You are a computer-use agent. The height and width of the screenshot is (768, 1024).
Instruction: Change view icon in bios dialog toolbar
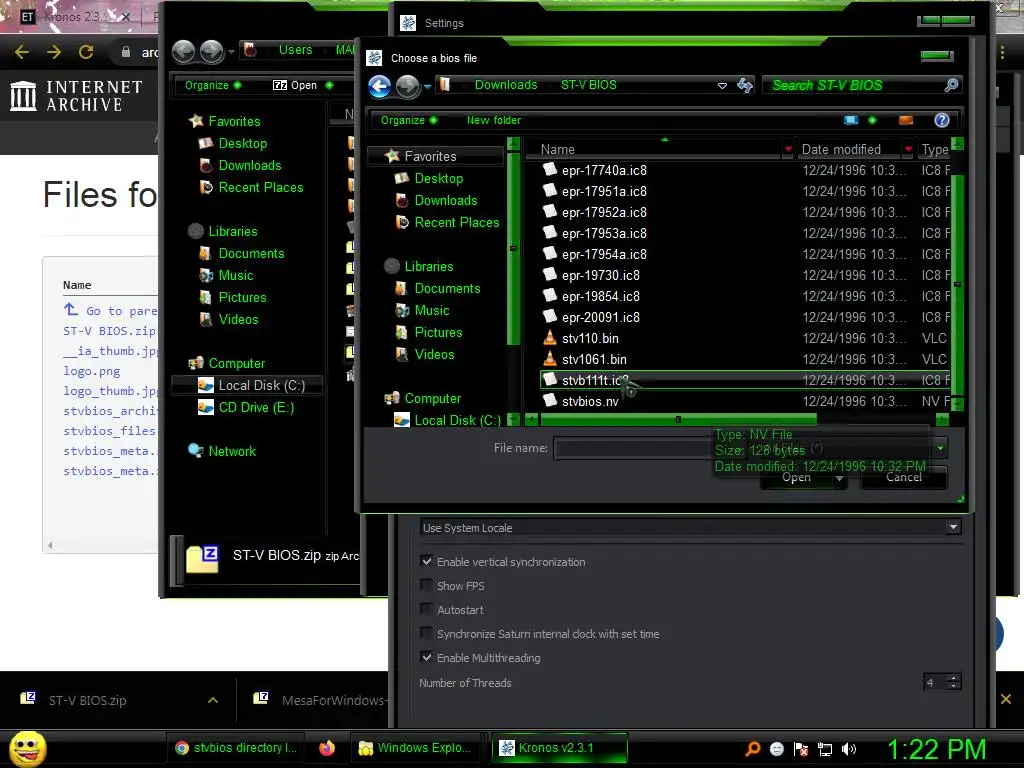(851, 120)
